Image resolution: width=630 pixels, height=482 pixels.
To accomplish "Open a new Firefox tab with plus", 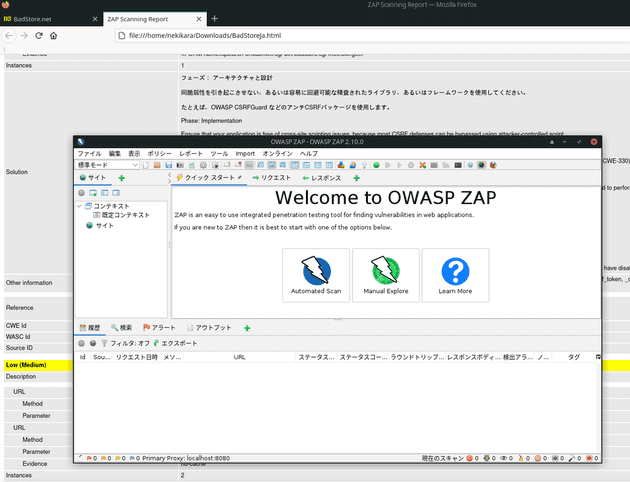I will pyautogui.click(x=215, y=18).
